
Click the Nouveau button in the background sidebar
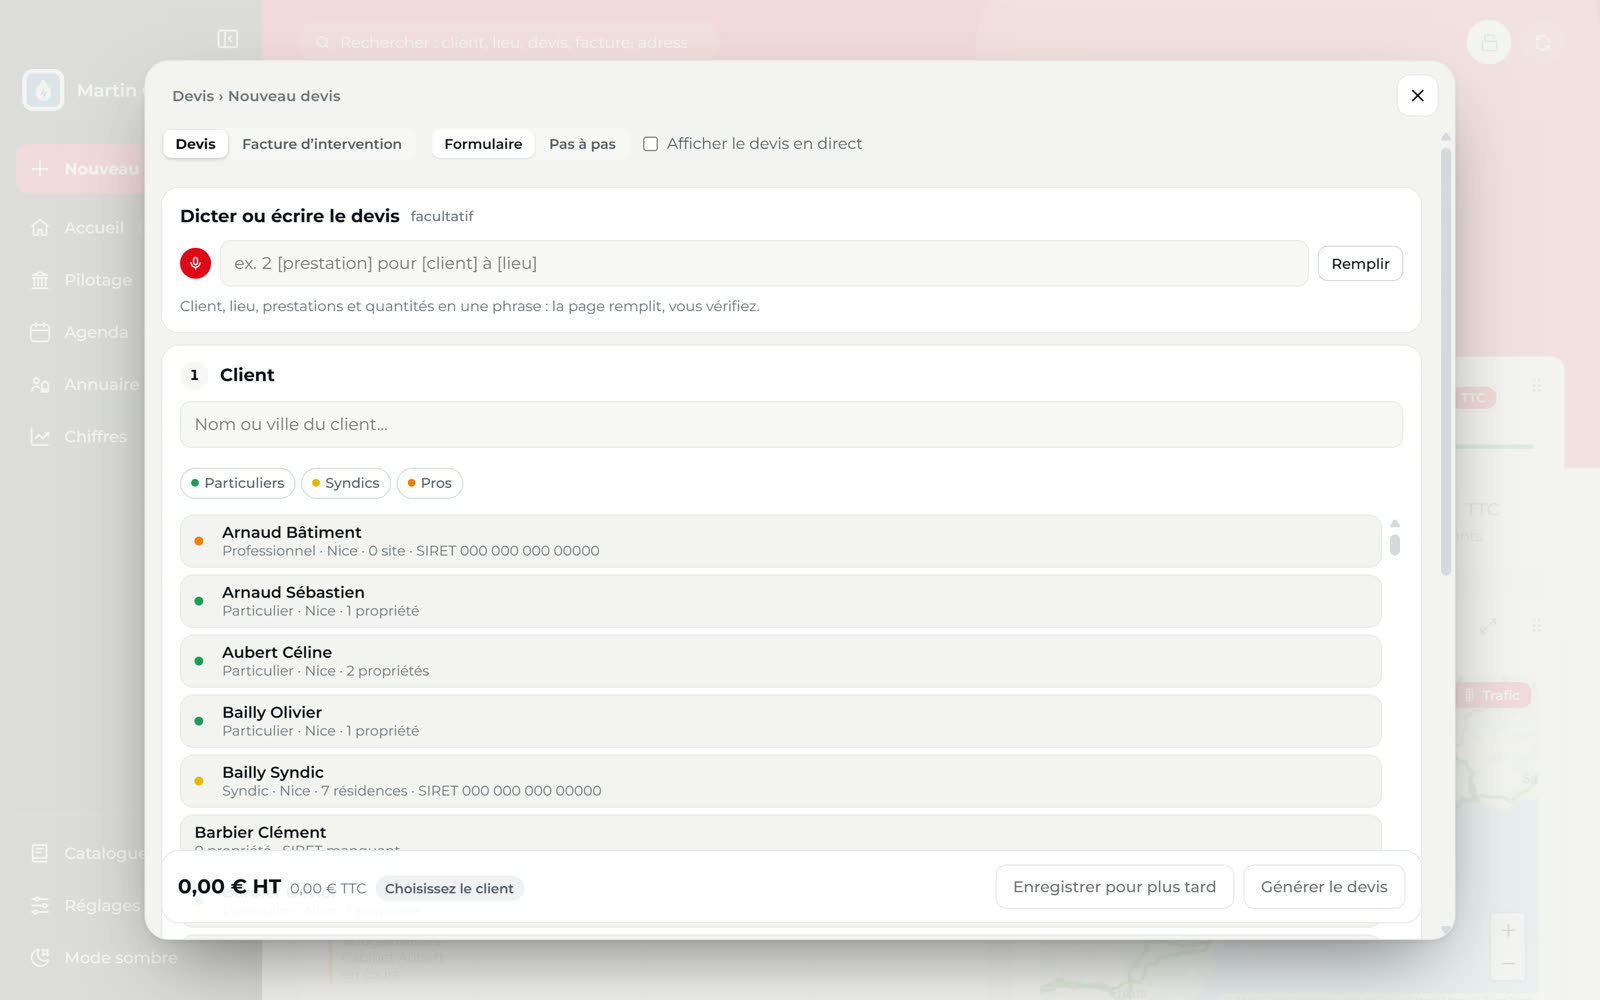82,169
